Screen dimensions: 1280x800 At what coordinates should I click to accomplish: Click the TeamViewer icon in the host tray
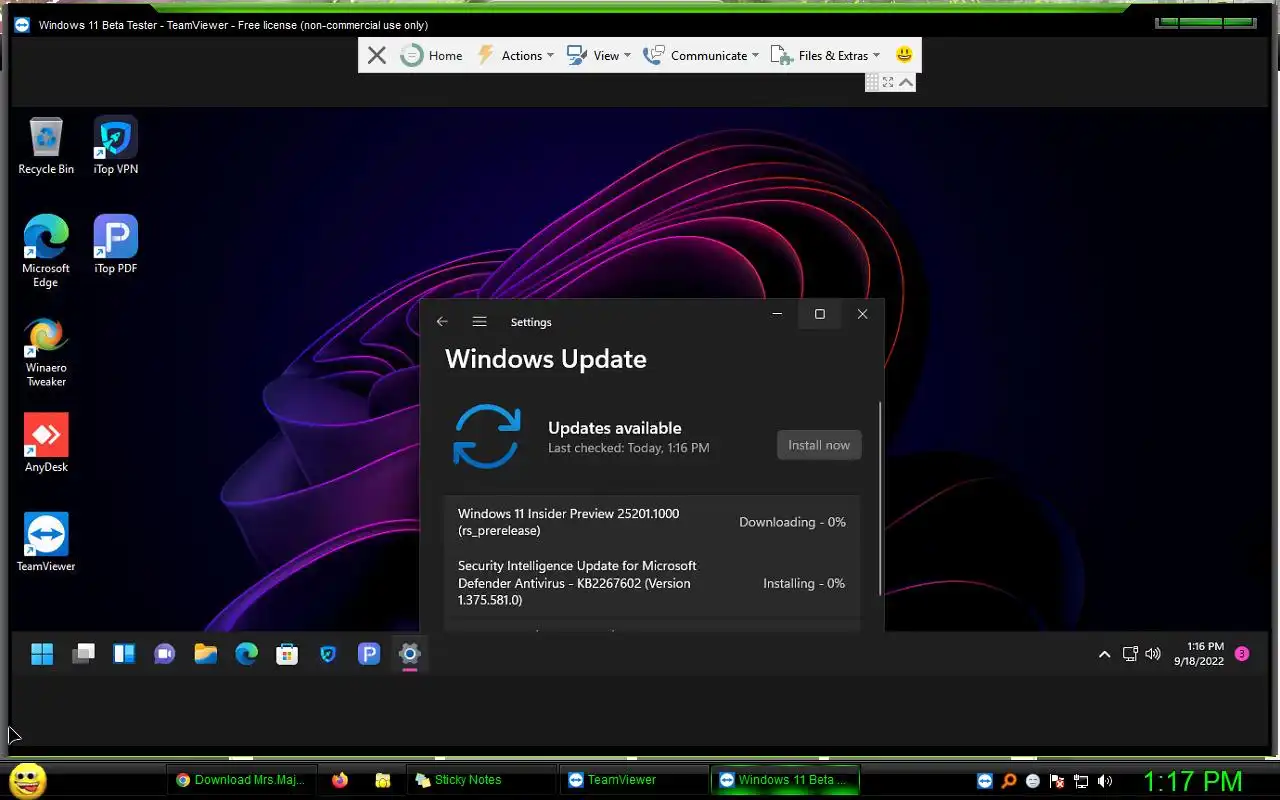click(x=985, y=781)
